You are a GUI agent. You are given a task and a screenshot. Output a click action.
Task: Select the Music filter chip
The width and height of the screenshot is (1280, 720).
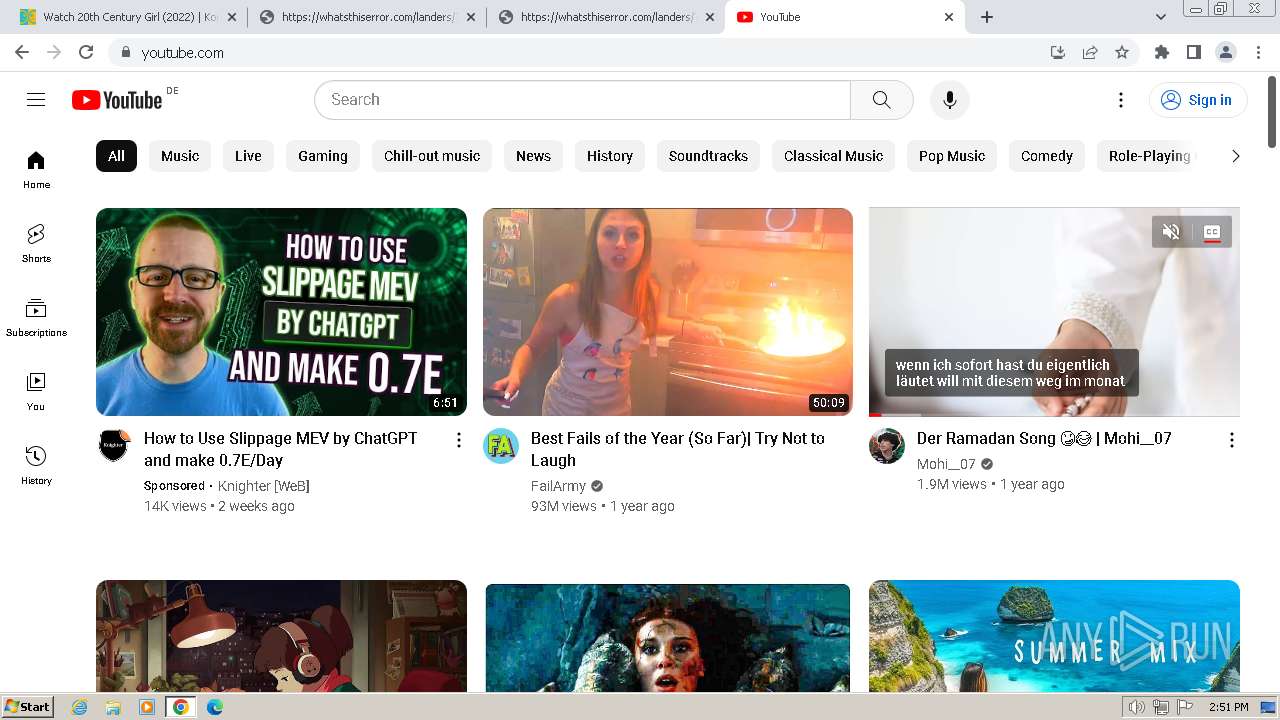180,156
